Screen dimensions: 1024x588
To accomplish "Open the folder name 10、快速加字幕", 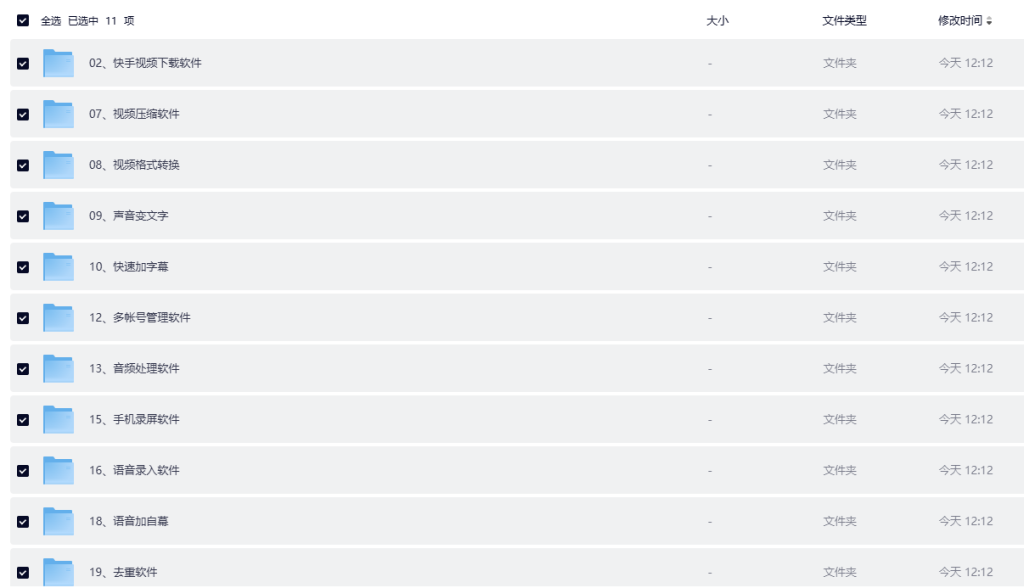I will click(x=128, y=267).
